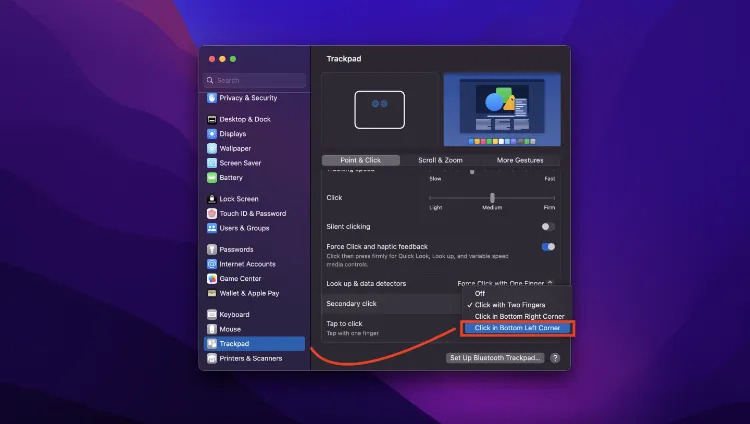Select the Mouse icon in sidebar
Viewport: 750px width, 424px height.
pyautogui.click(x=212, y=329)
